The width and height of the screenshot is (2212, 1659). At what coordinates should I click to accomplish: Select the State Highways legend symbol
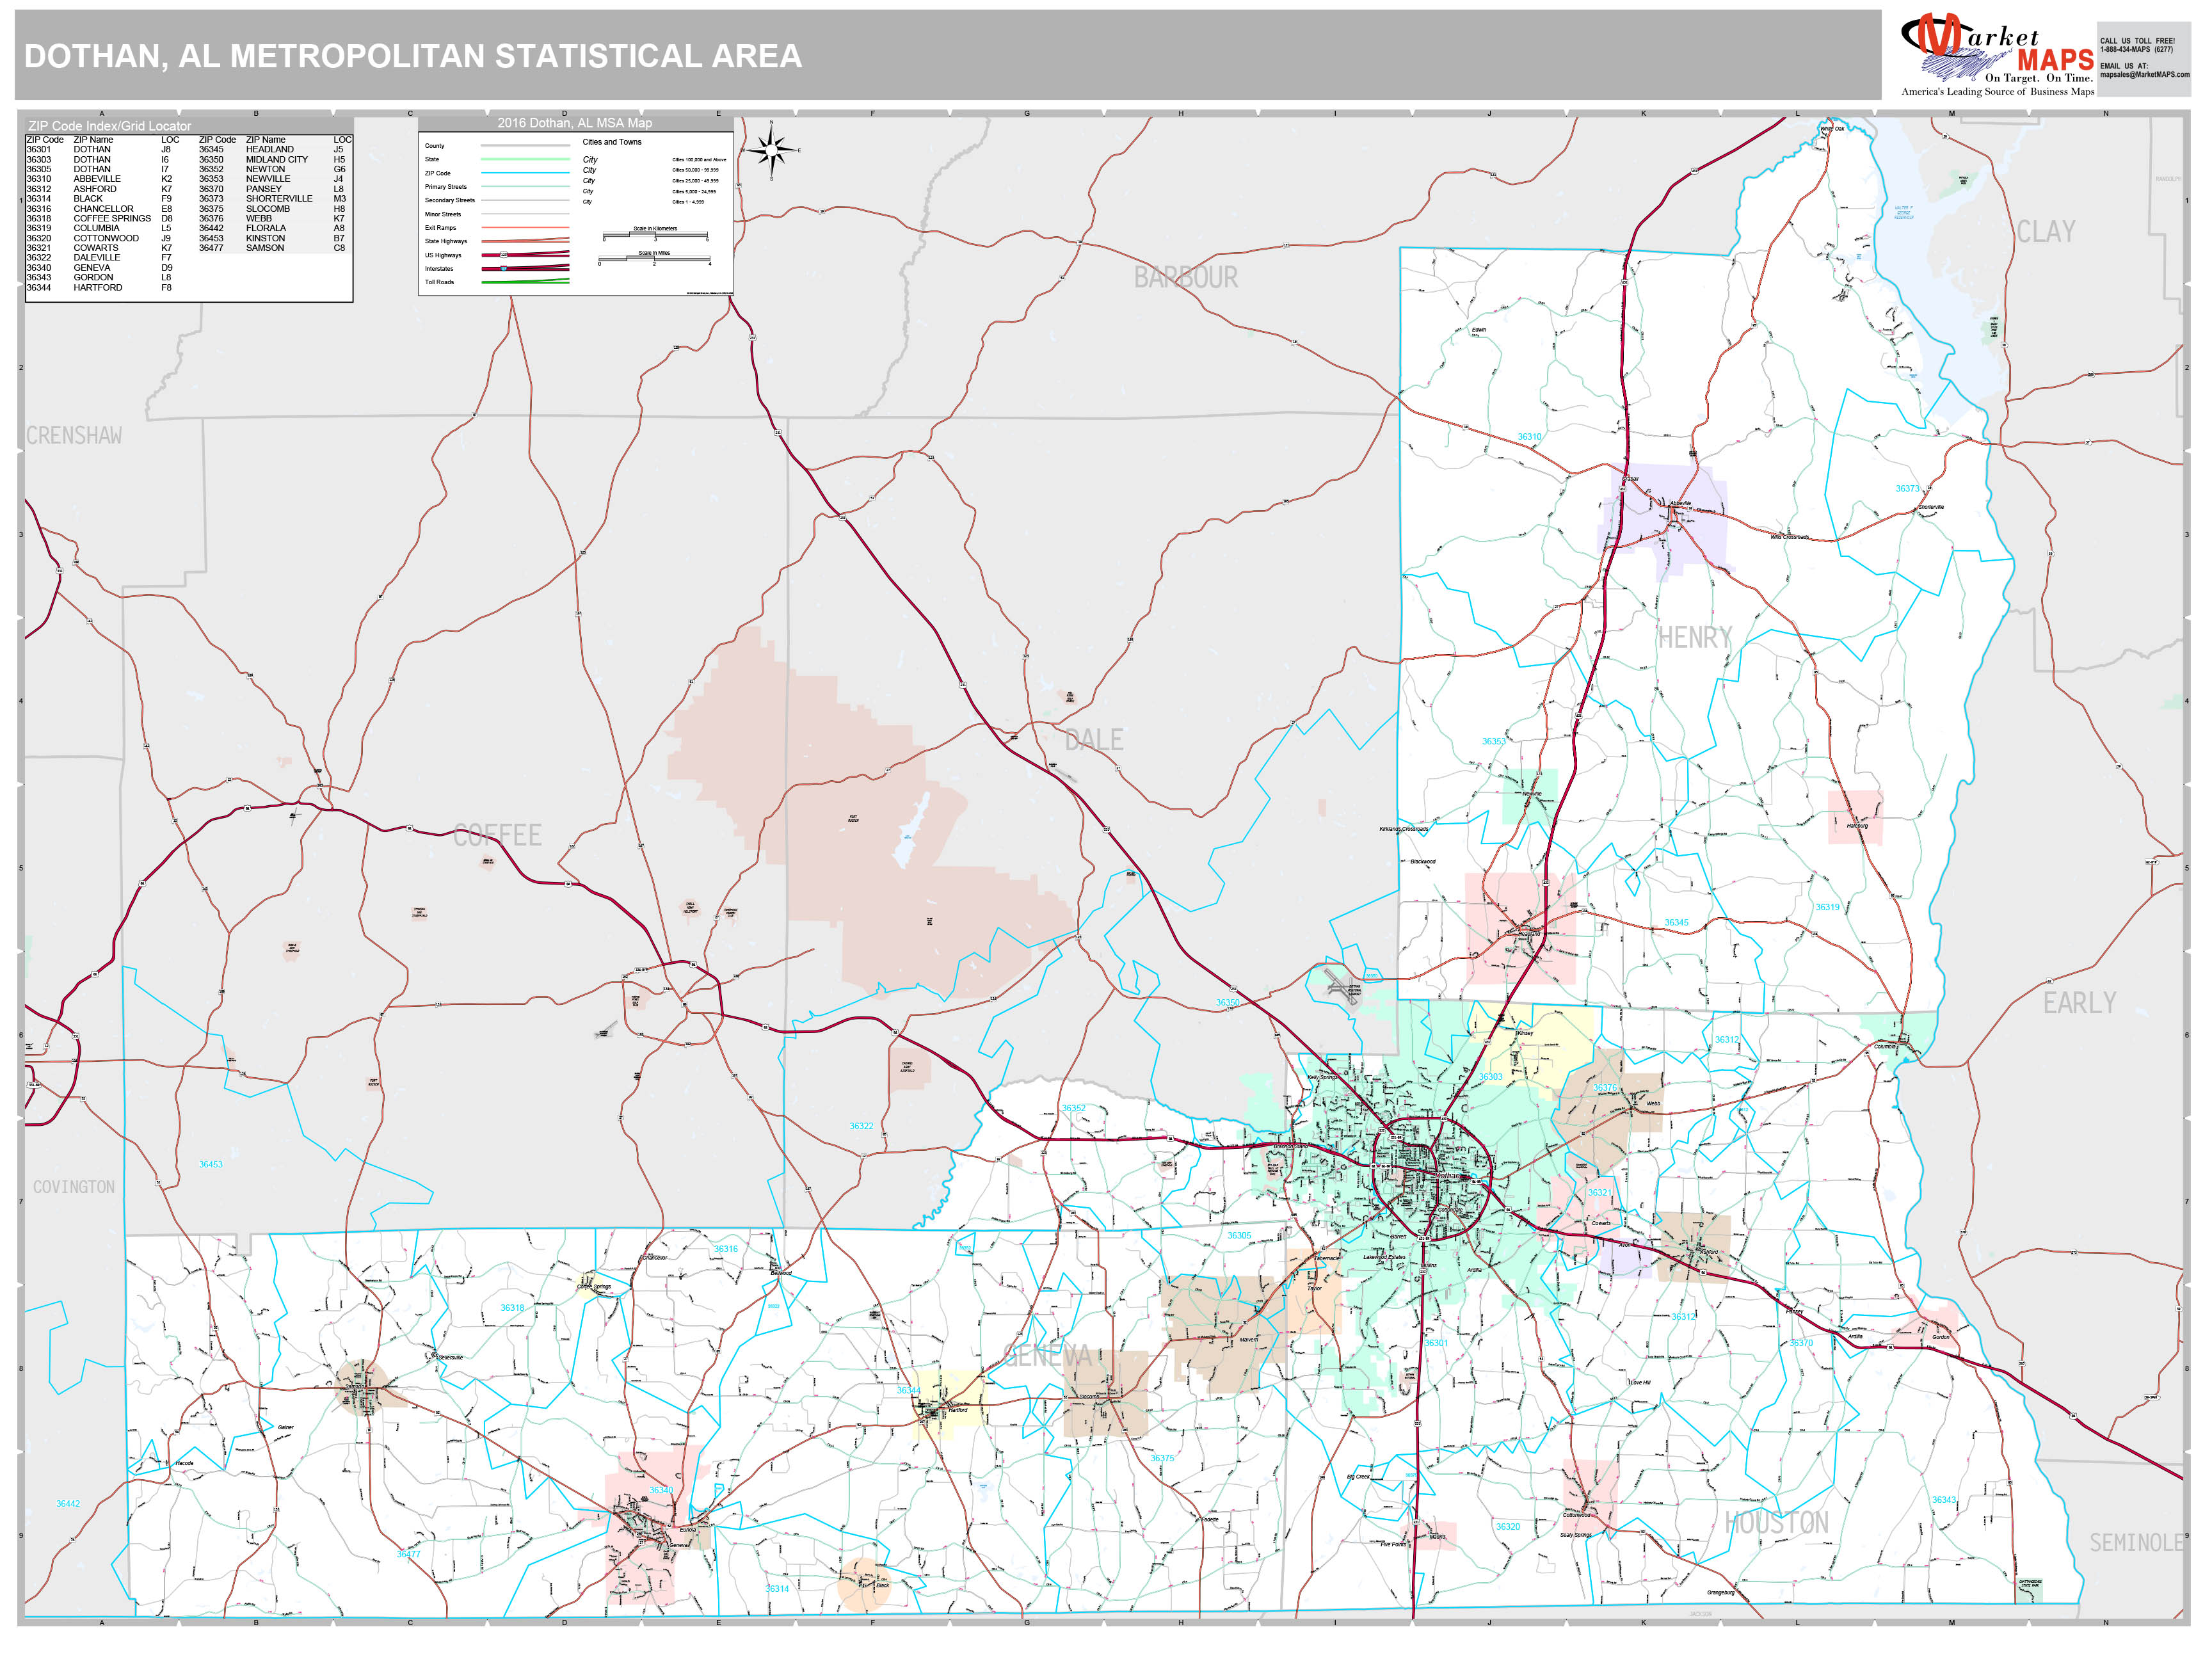click(x=525, y=242)
